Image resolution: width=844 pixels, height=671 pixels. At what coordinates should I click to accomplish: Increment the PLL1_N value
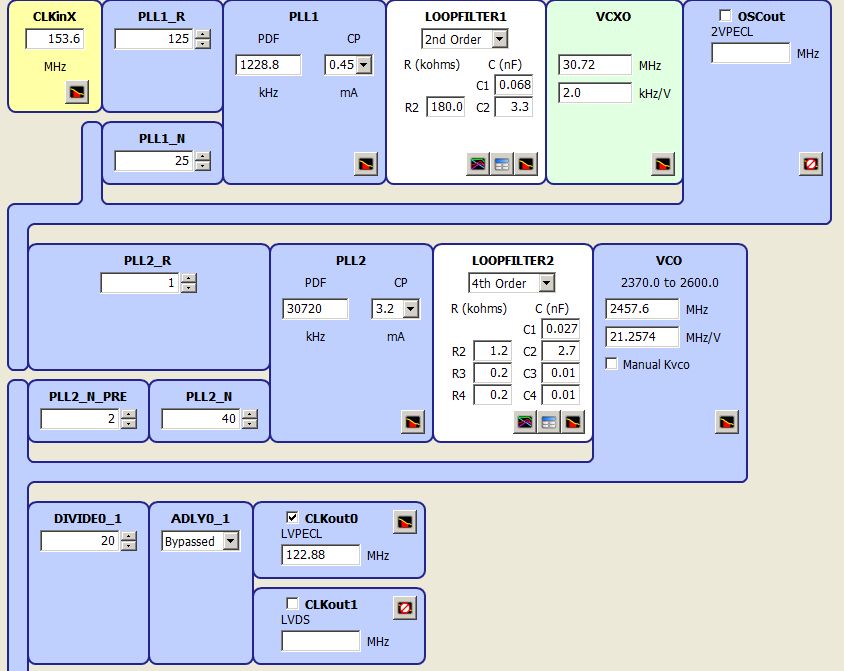tap(202, 156)
